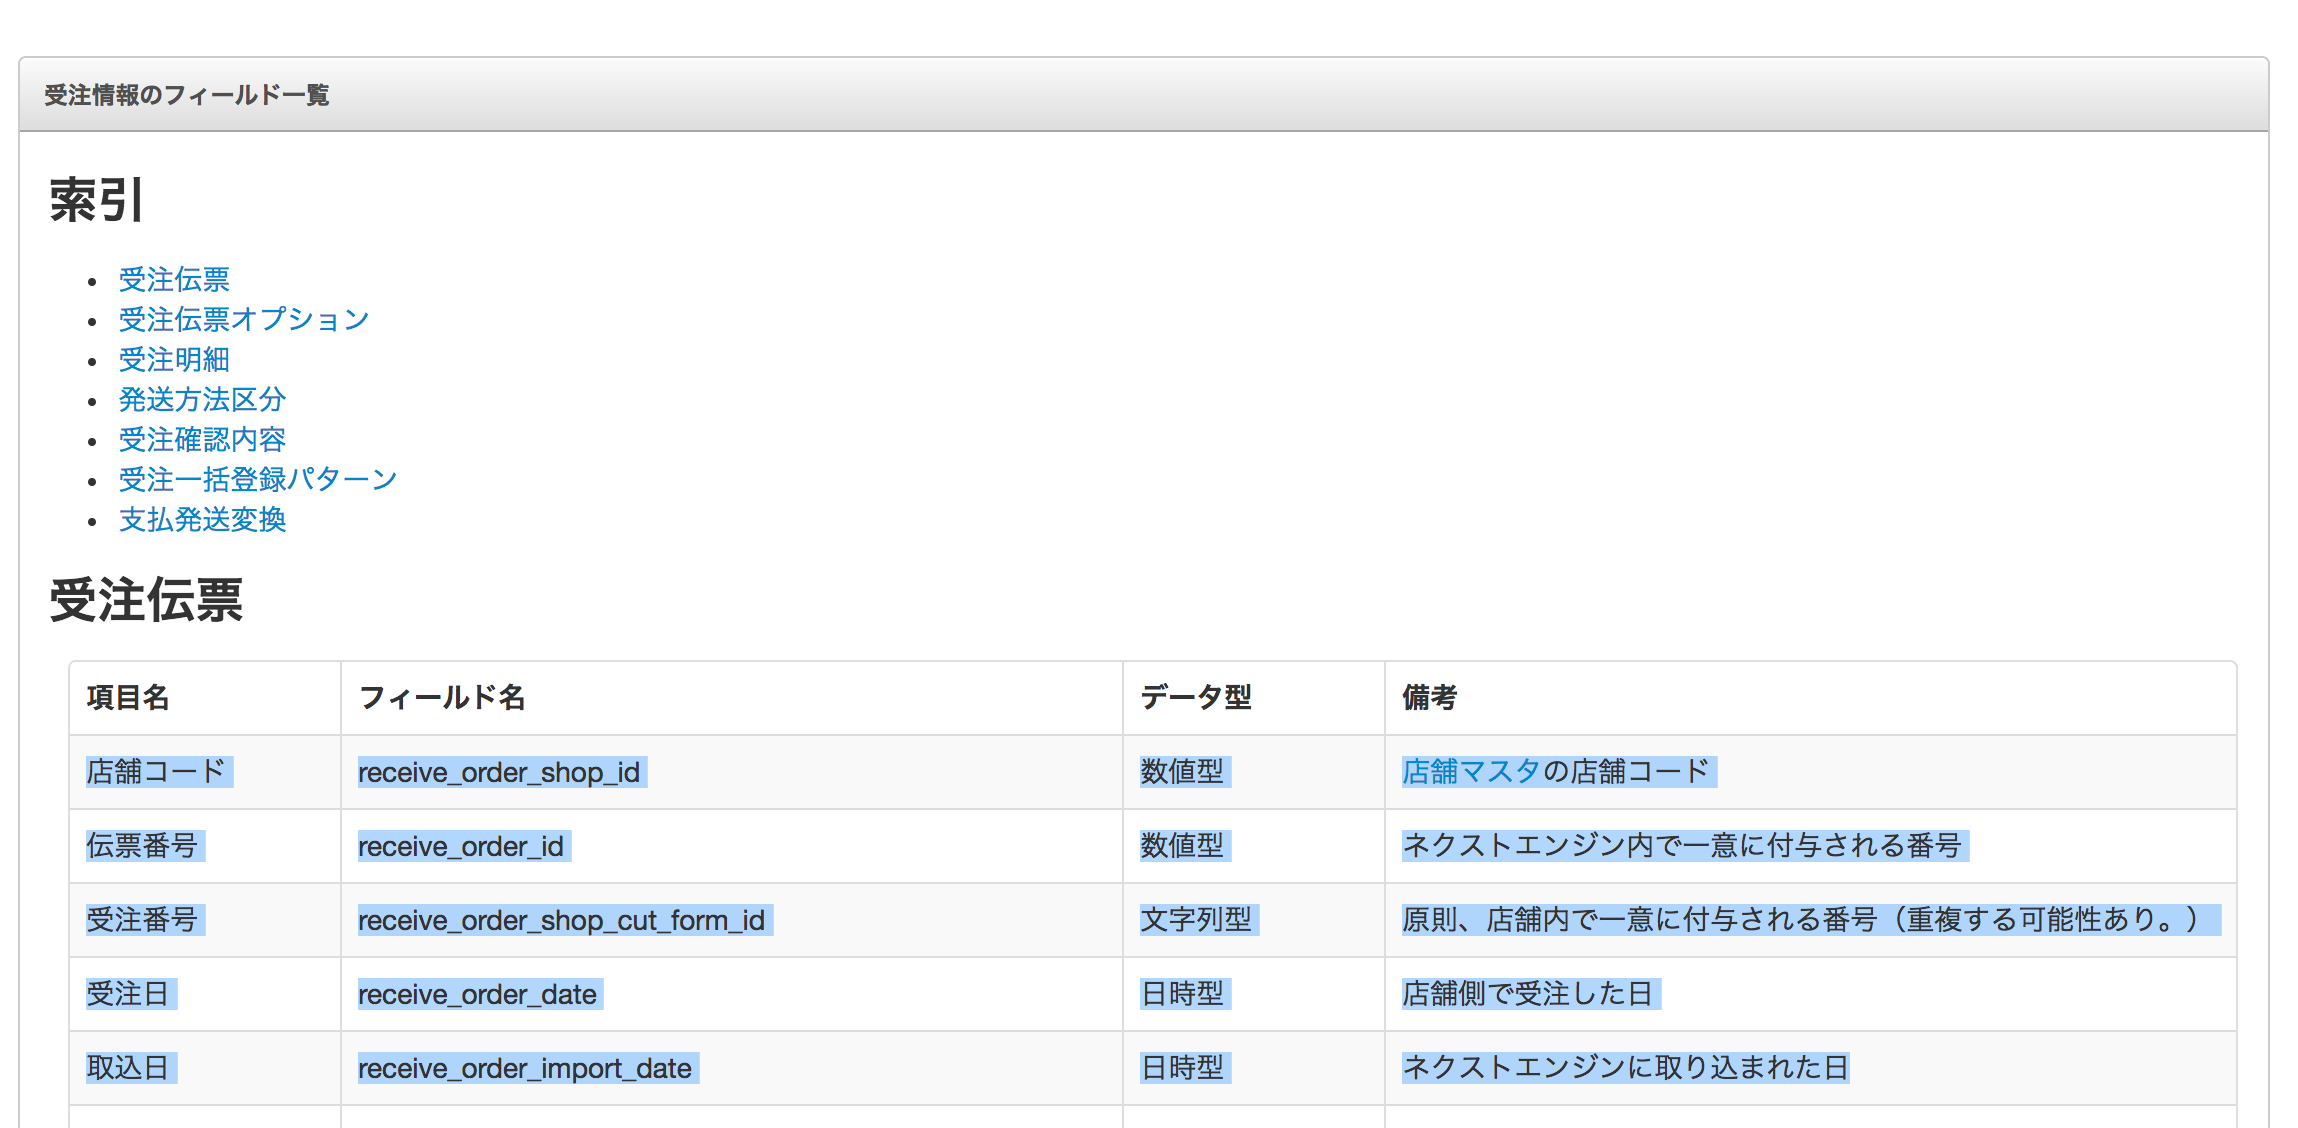2298x1128 pixels.
Task: Select the receive_order_shop_cut_form_id cell
Action: [561, 920]
